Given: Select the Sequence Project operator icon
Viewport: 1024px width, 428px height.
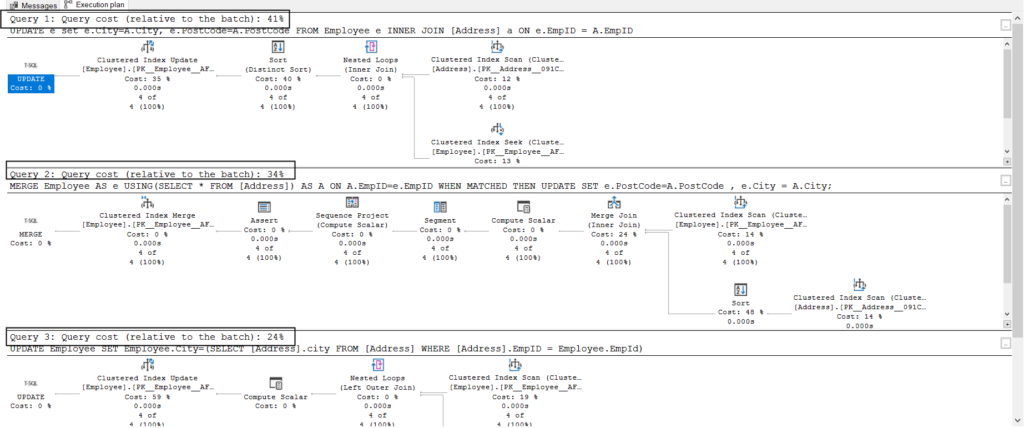Looking at the screenshot, I should tap(352, 204).
